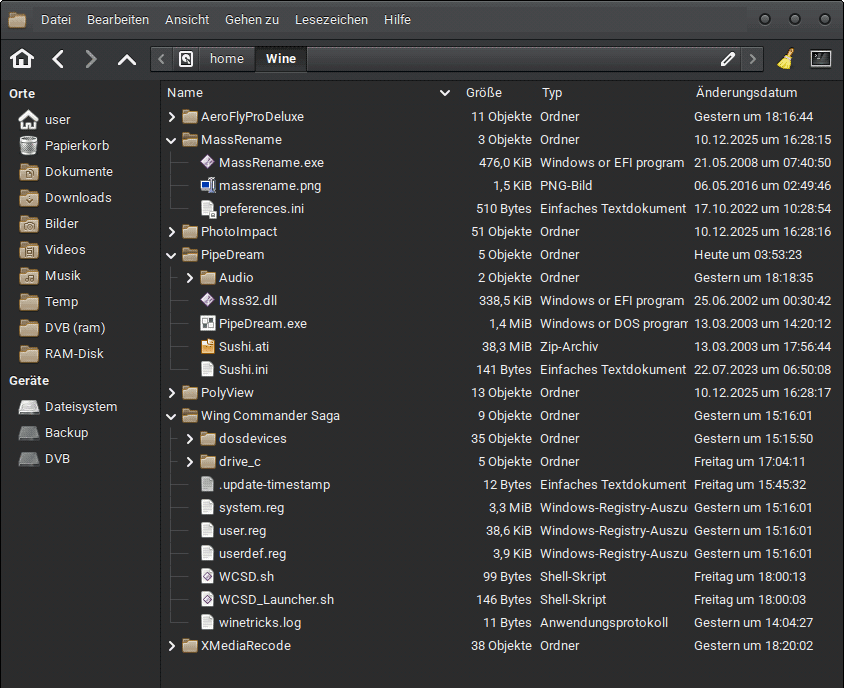
Task: Open Bilder in the sidebar
Action: pyautogui.click(x=48, y=223)
